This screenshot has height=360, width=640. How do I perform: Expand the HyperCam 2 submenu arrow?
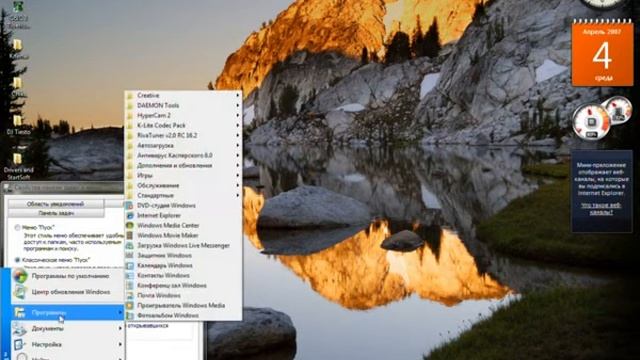(x=238, y=115)
